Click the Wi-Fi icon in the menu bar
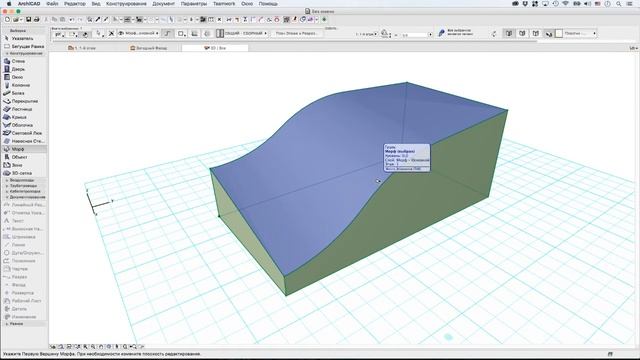The width and height of the screenshot is (640, 360). 566,4
